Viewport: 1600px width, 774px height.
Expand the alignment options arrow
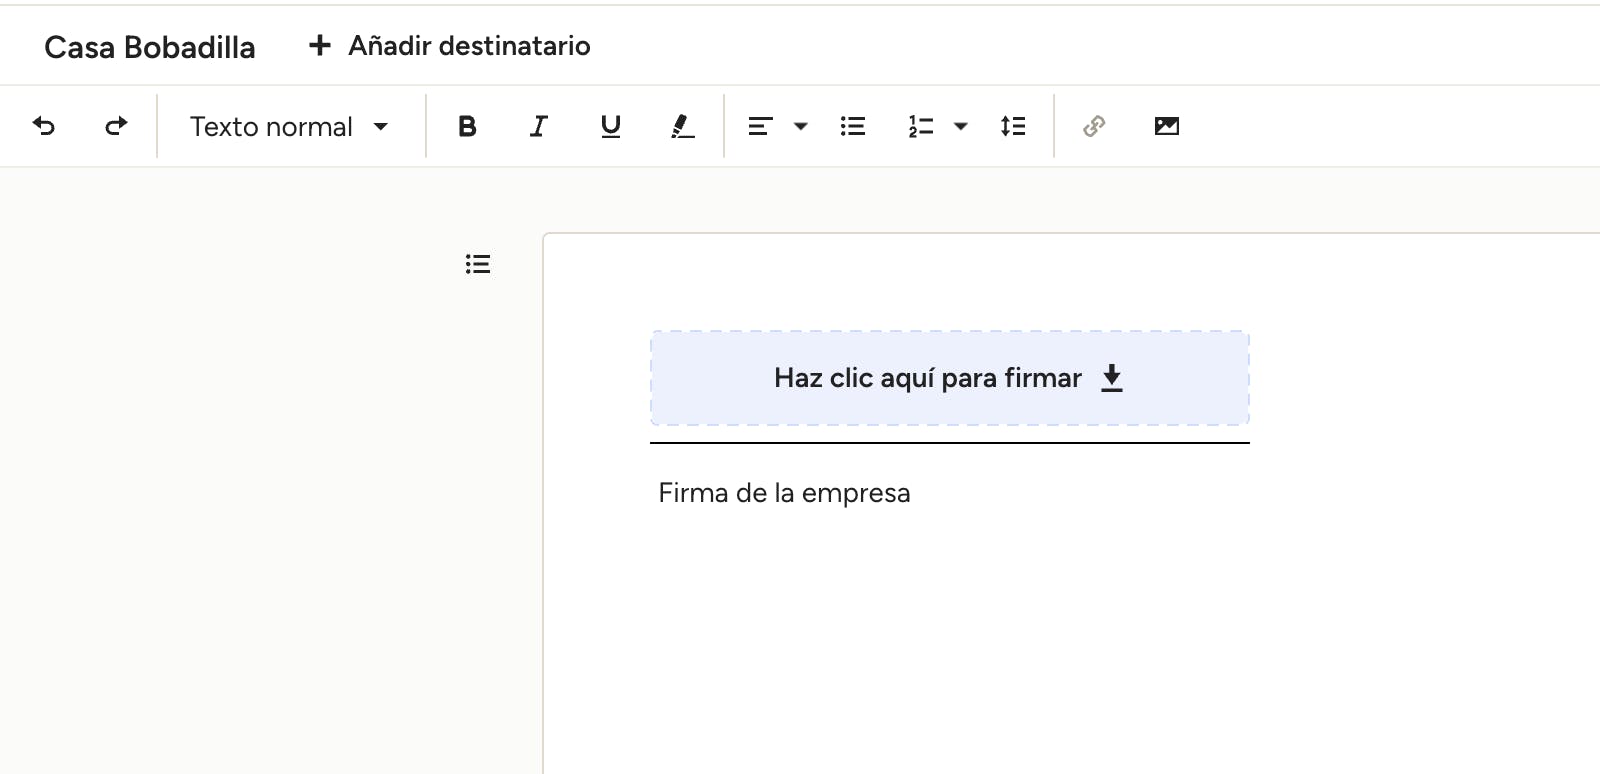pos(800,126)
